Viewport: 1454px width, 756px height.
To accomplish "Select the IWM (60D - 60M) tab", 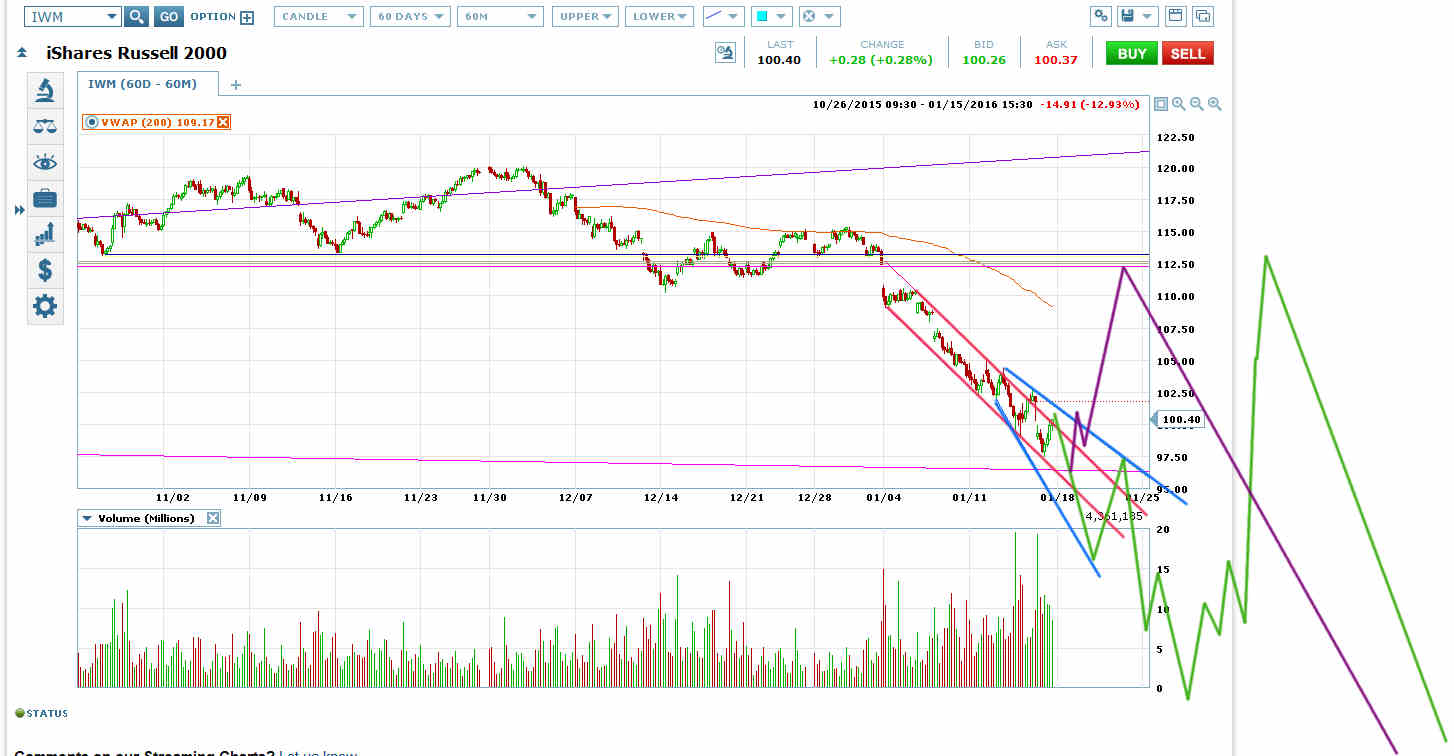I will click(142, 85).
